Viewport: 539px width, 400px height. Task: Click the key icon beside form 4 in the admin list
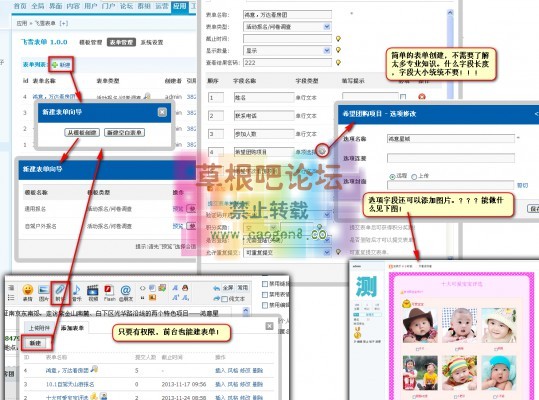tap(147, 96)
